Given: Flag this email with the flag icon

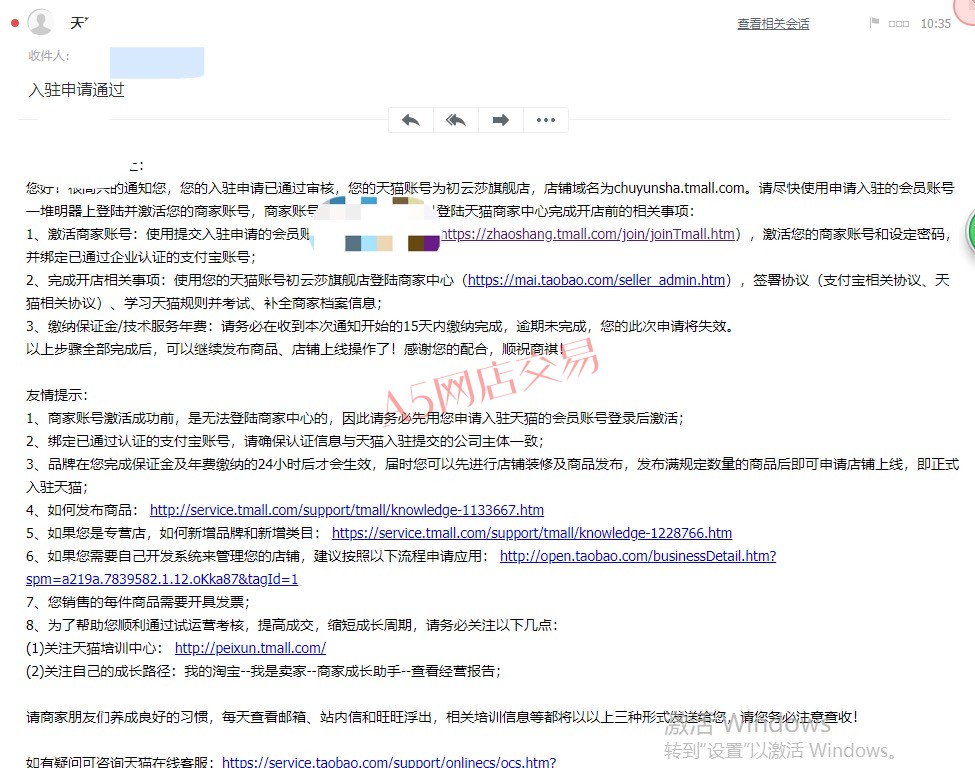Looking at the screenshot, I should (x=874, y=23).
